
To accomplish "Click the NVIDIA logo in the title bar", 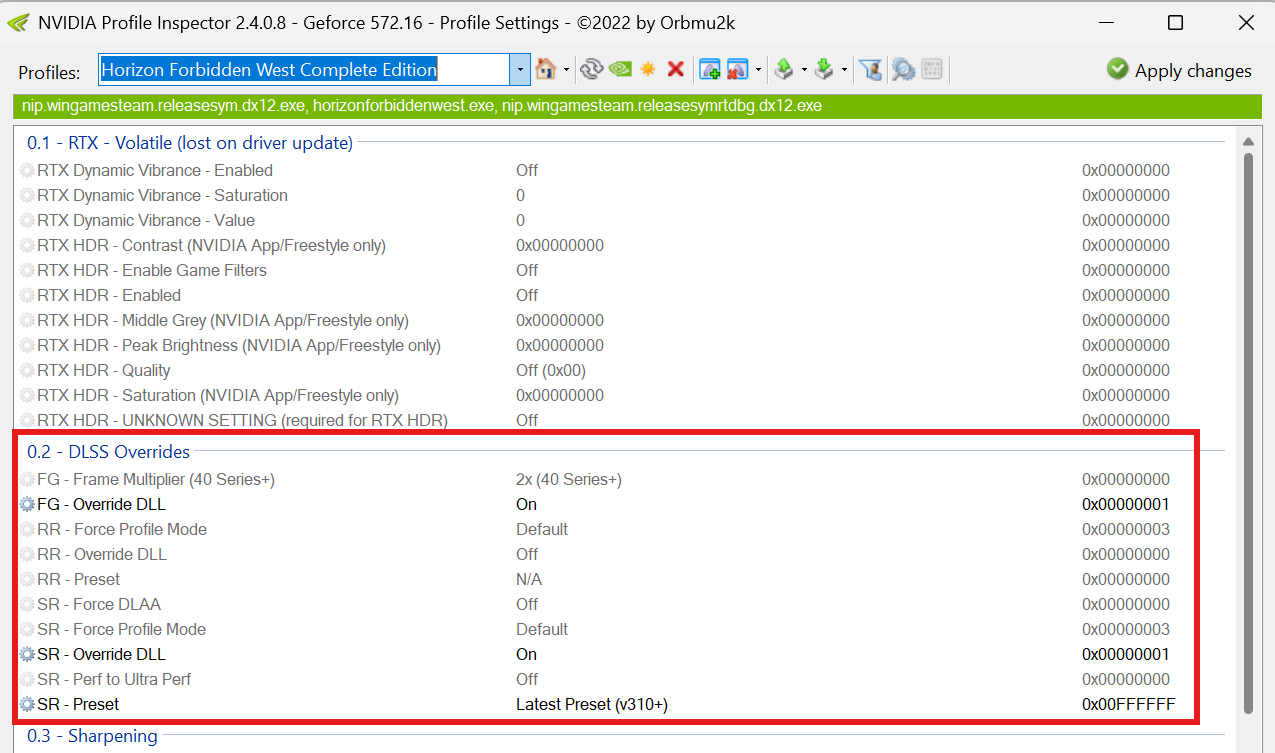I will (17, 22).
